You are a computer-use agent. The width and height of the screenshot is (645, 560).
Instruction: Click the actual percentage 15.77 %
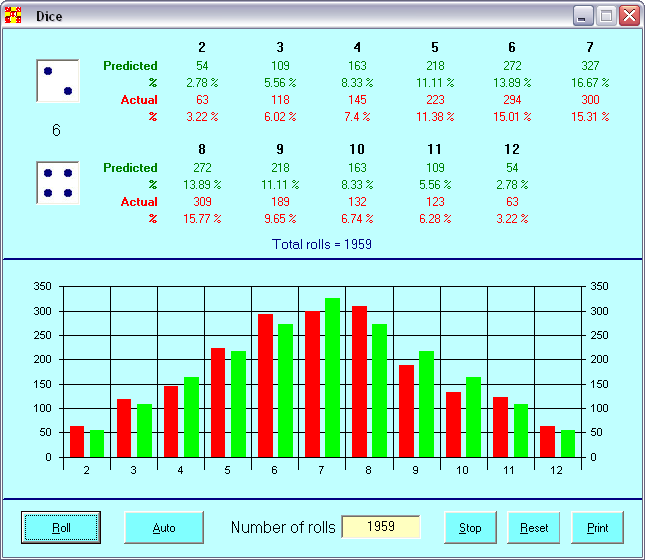pyautogui.click(x=202, y=218)
